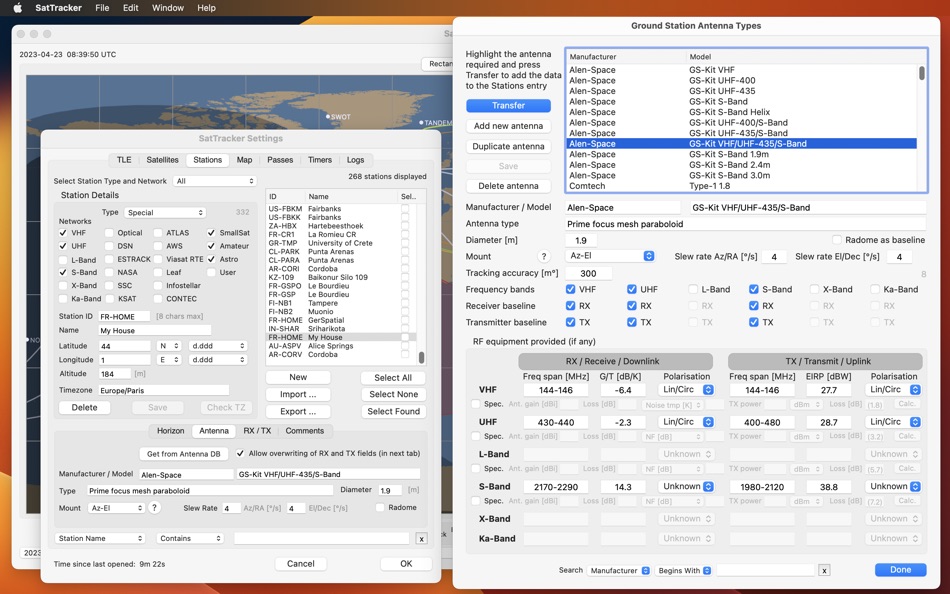Enable the Radome checkbox in Settings Antenna tab
The width and height of the screenshot is (950, 594).
click(380, 507)
